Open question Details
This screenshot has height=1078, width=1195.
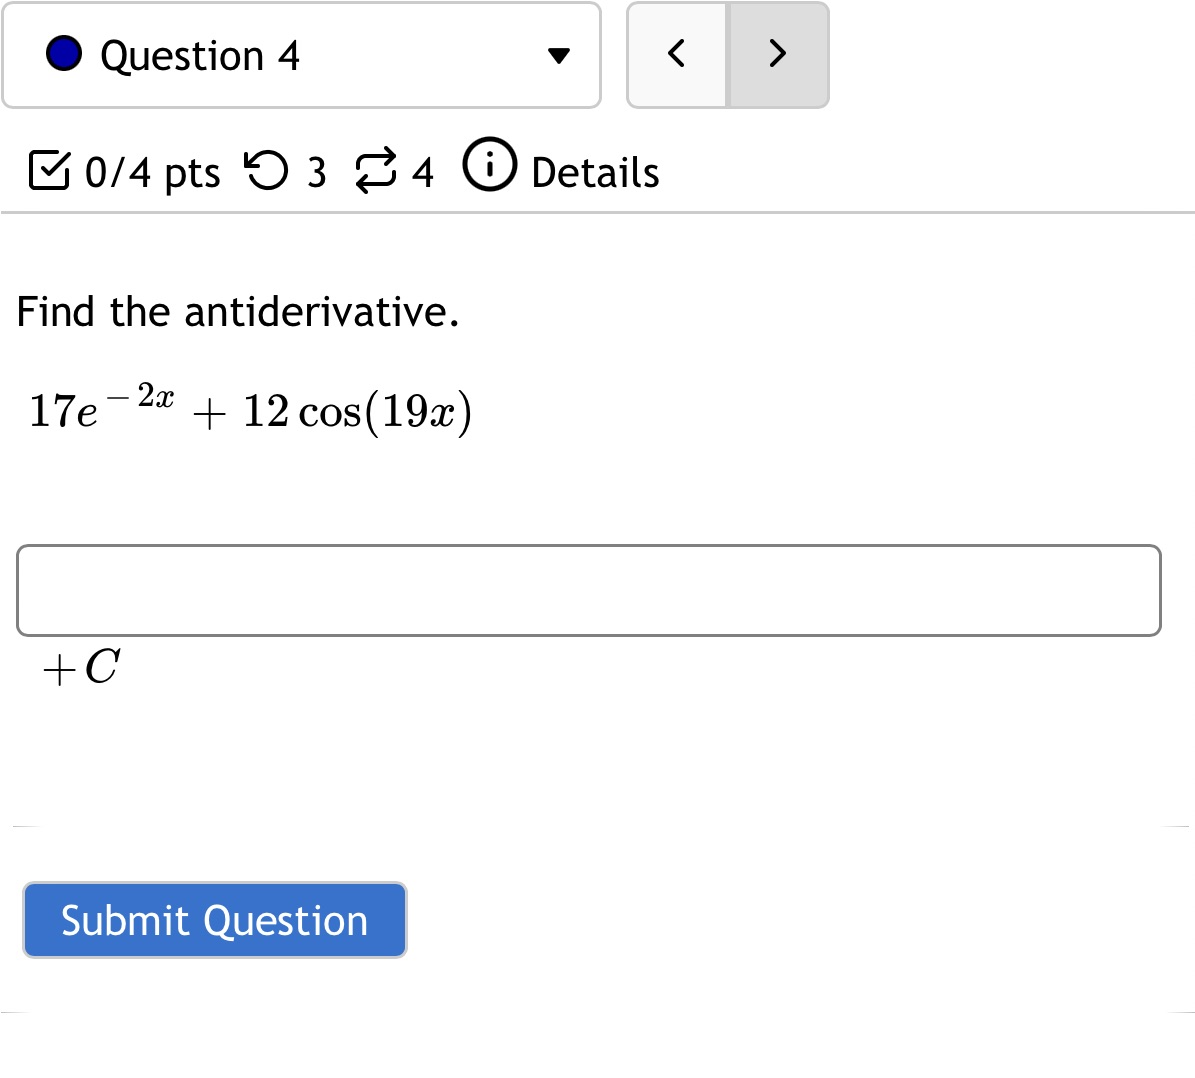[x=594, y=171]
